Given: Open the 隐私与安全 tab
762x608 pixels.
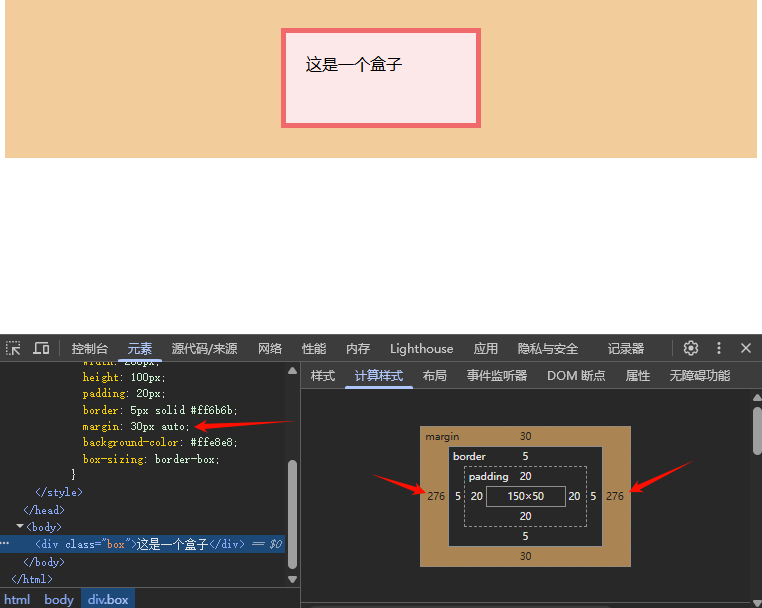Looking at the screenshot, I should 548,349.
